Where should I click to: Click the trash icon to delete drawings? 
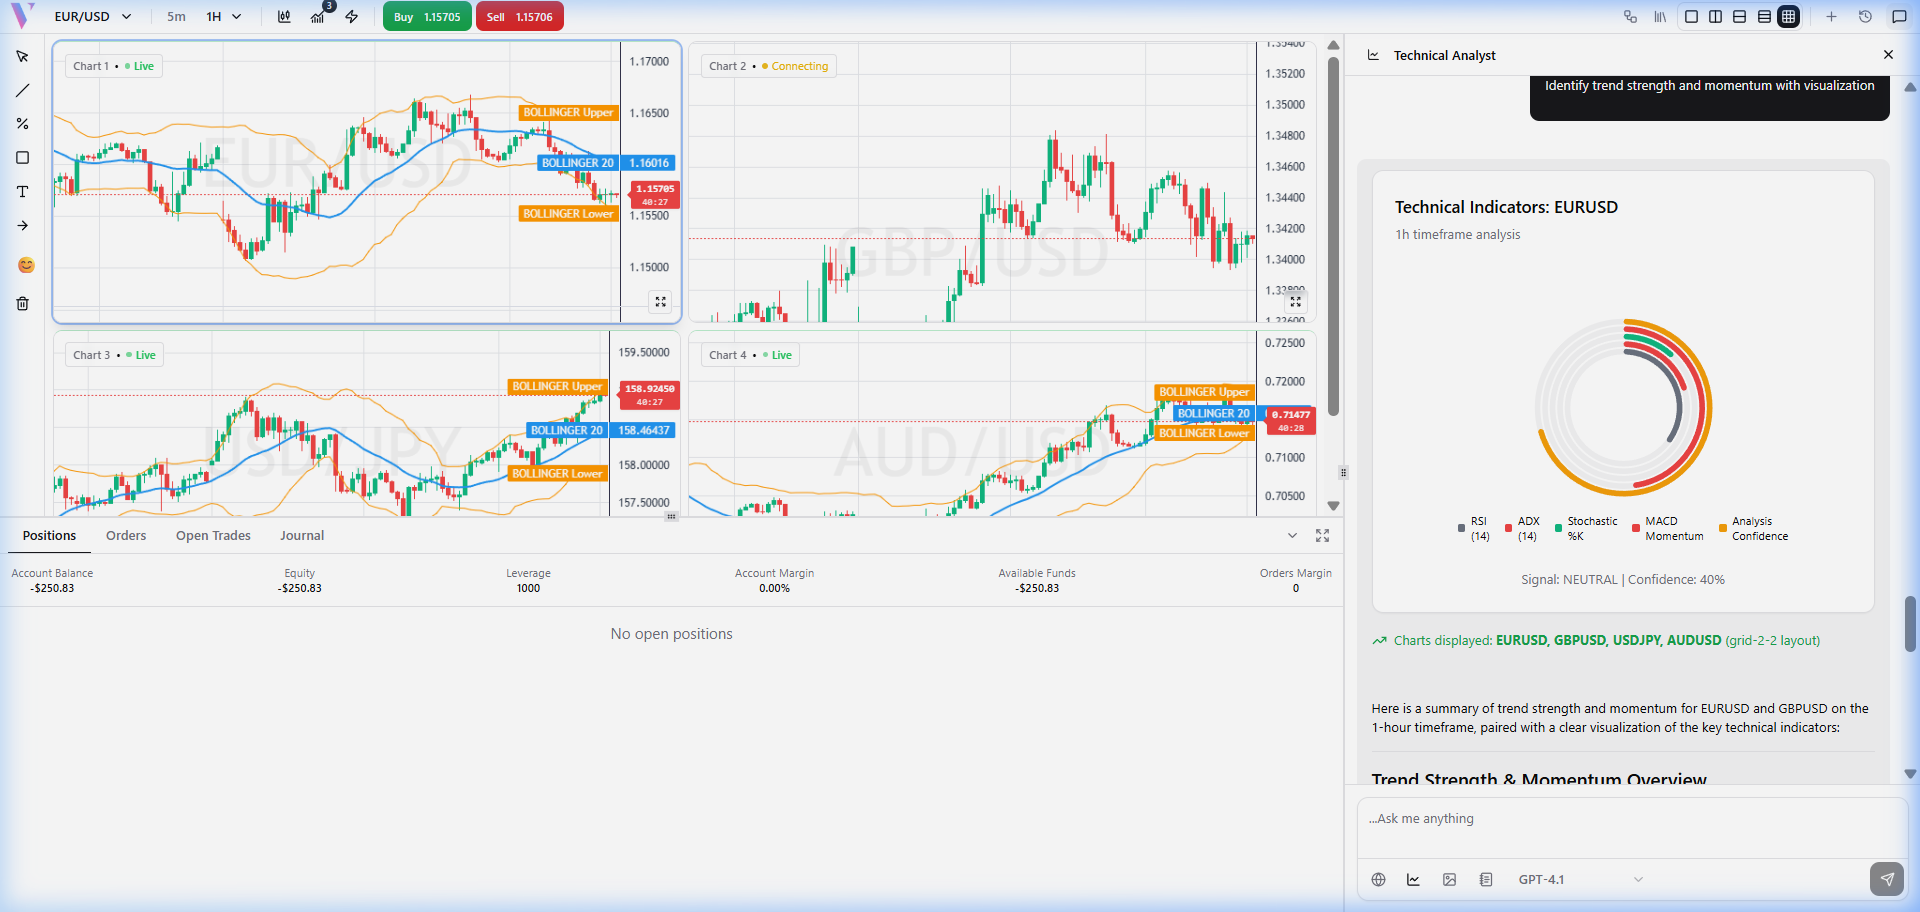point(22,304)
